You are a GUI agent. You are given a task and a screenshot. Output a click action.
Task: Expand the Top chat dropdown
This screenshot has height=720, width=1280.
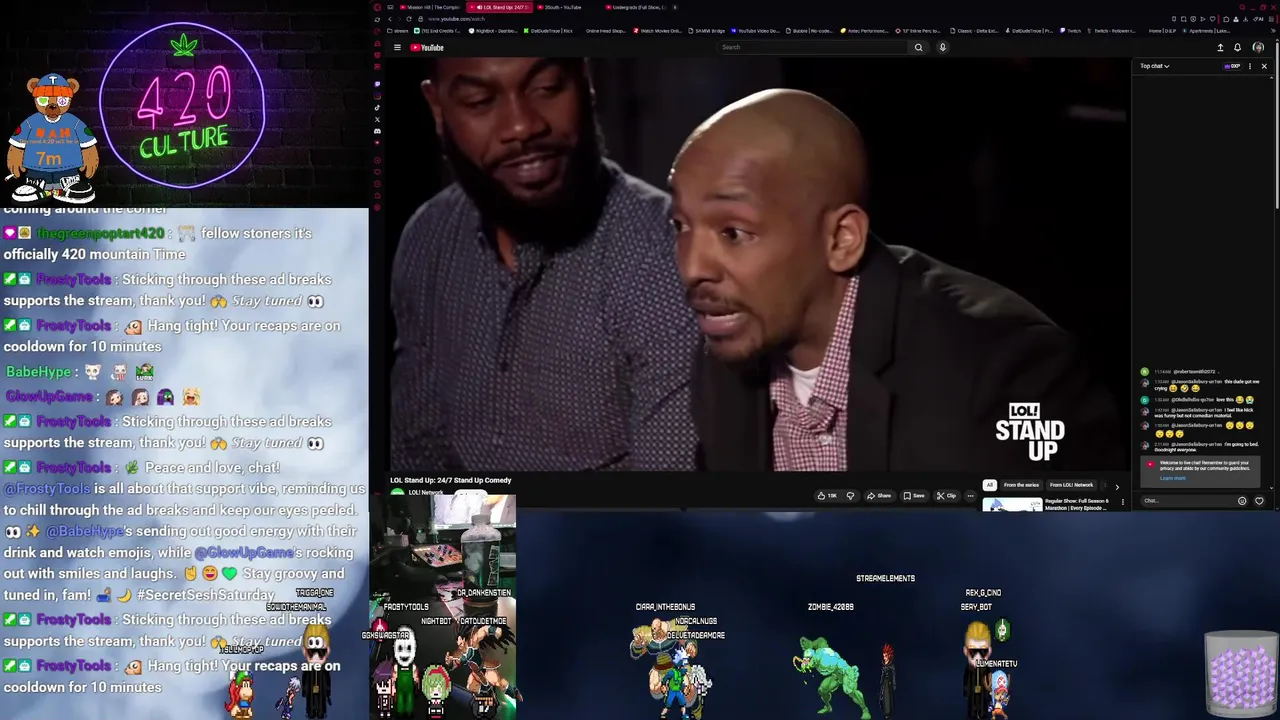click(1154, 66)
